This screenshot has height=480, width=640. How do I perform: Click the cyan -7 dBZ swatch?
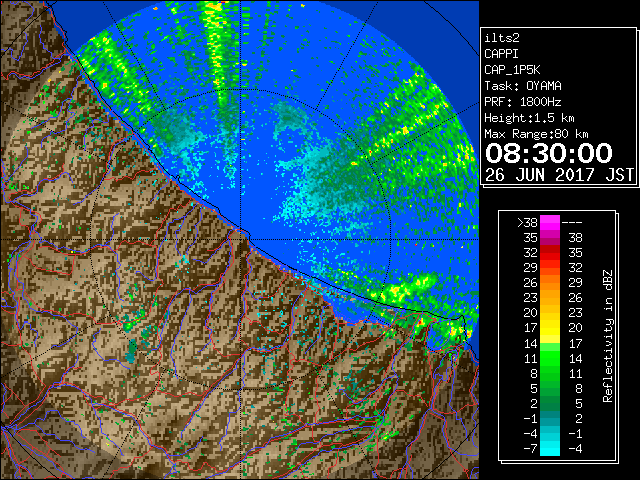click(550, 448)
